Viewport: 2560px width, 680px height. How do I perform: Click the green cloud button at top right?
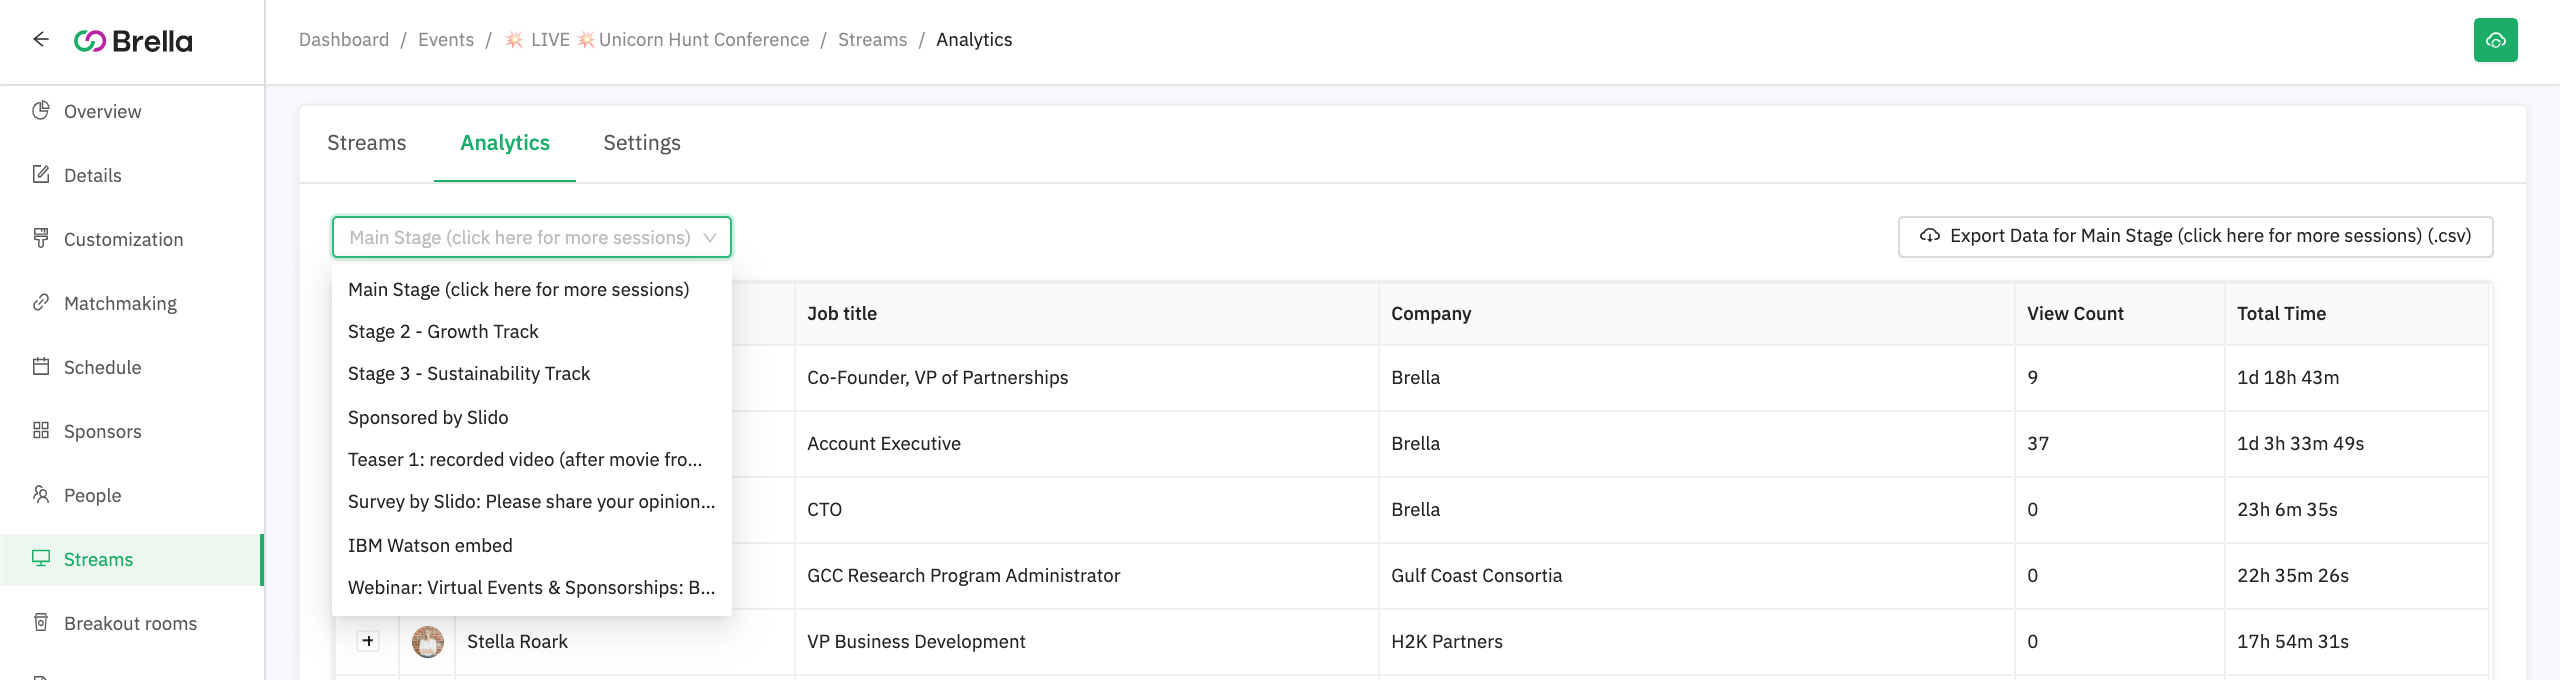(2495, 40)
